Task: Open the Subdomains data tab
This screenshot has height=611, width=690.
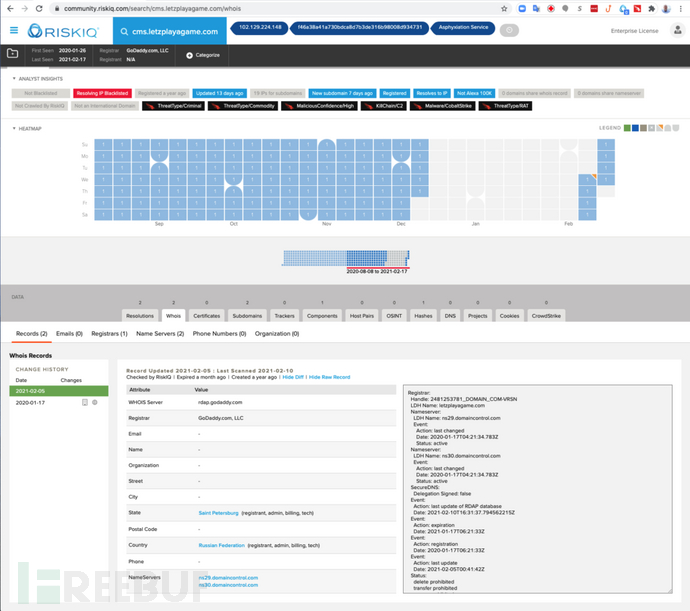Action: 247,316
